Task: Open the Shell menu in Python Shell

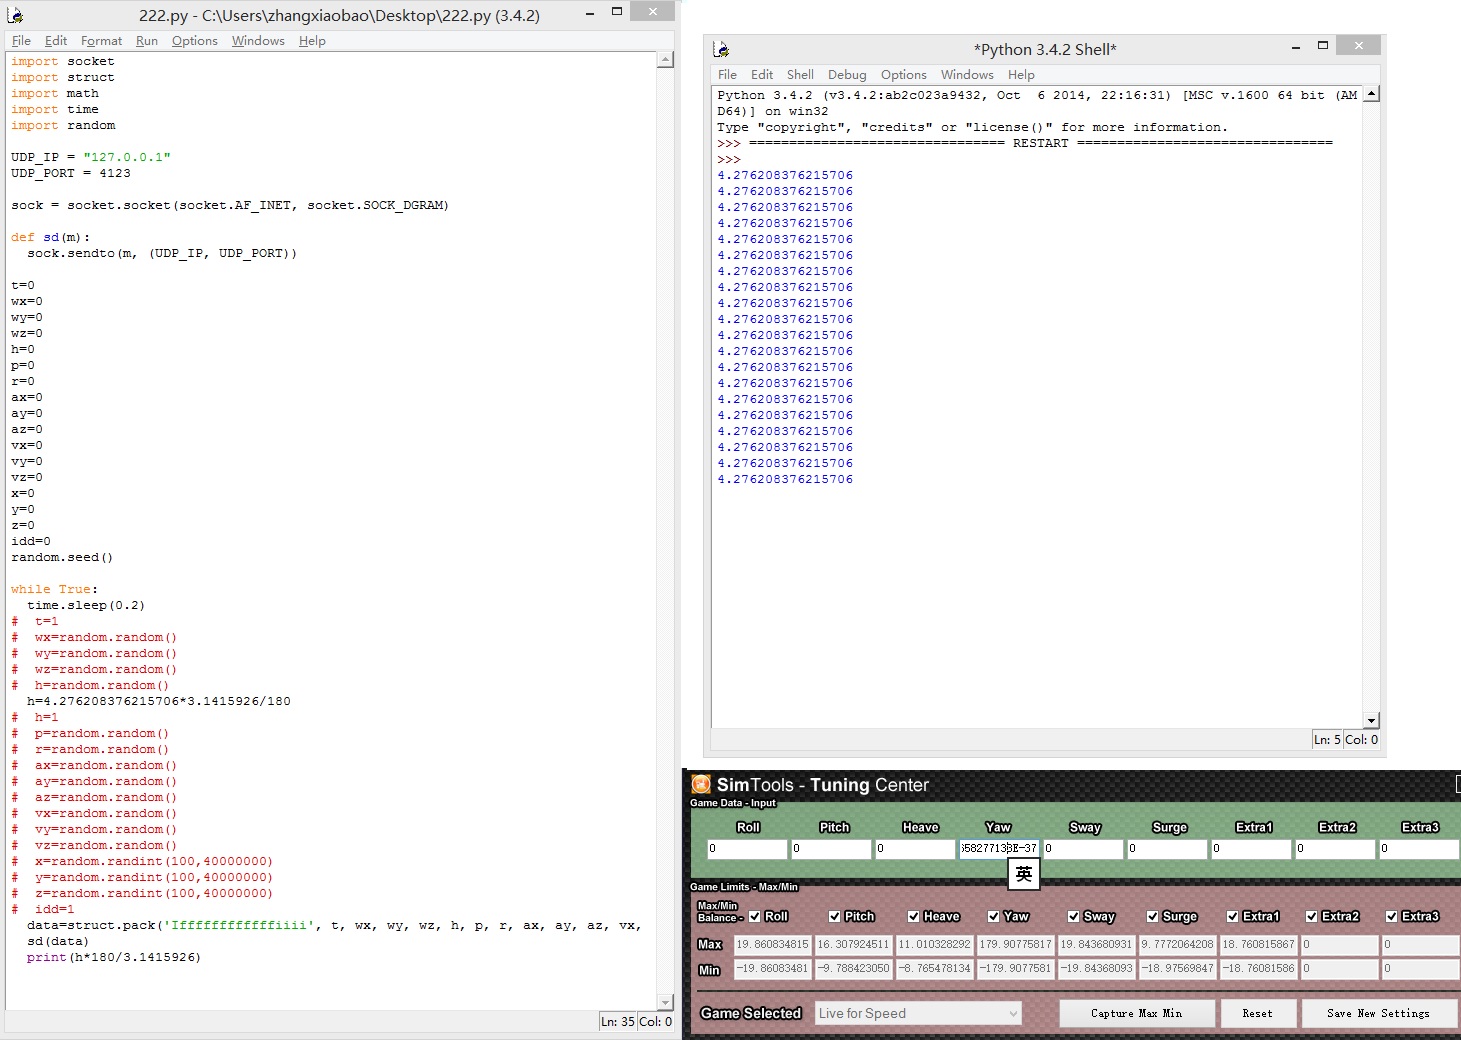Action: pyautogui.click(x=800, y=75)
